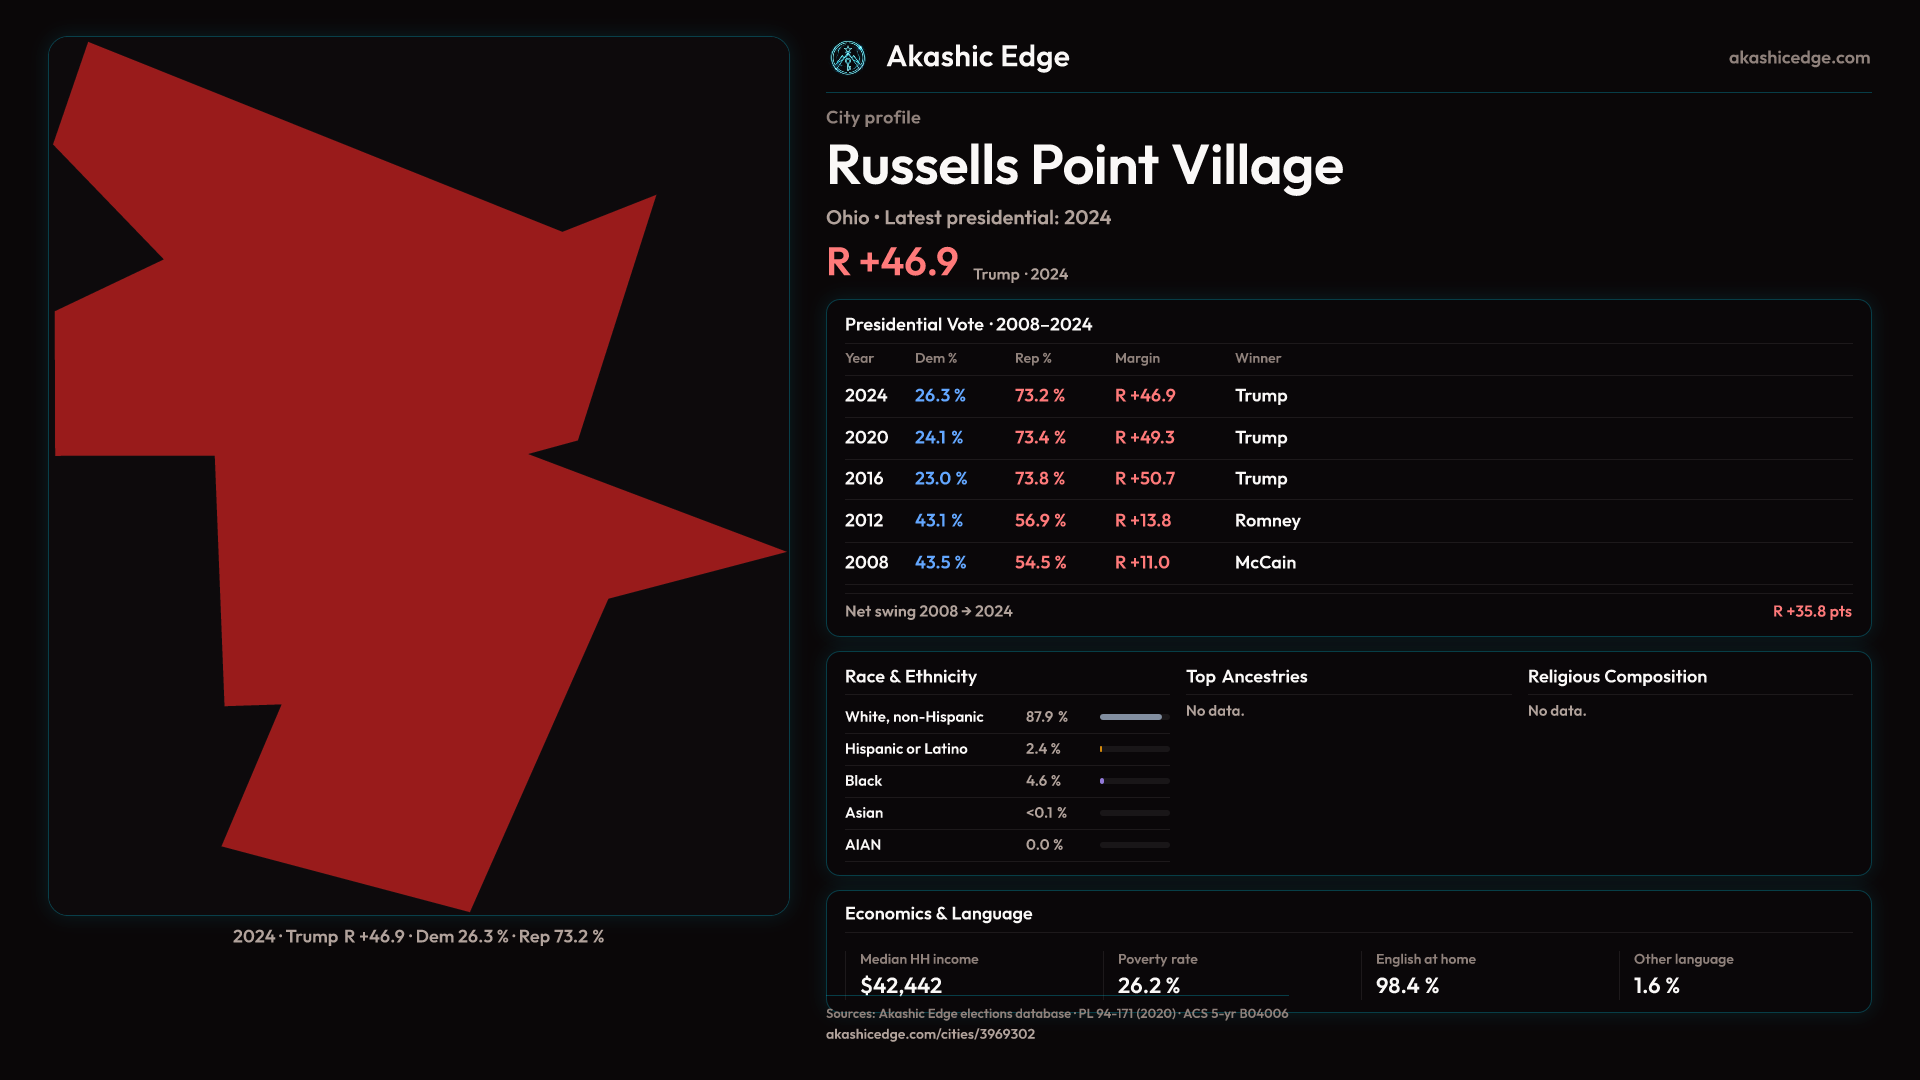Click the Akashic Edge logo icon
The width and height of the screenshot is (1920, 1080).
(848, 58)
